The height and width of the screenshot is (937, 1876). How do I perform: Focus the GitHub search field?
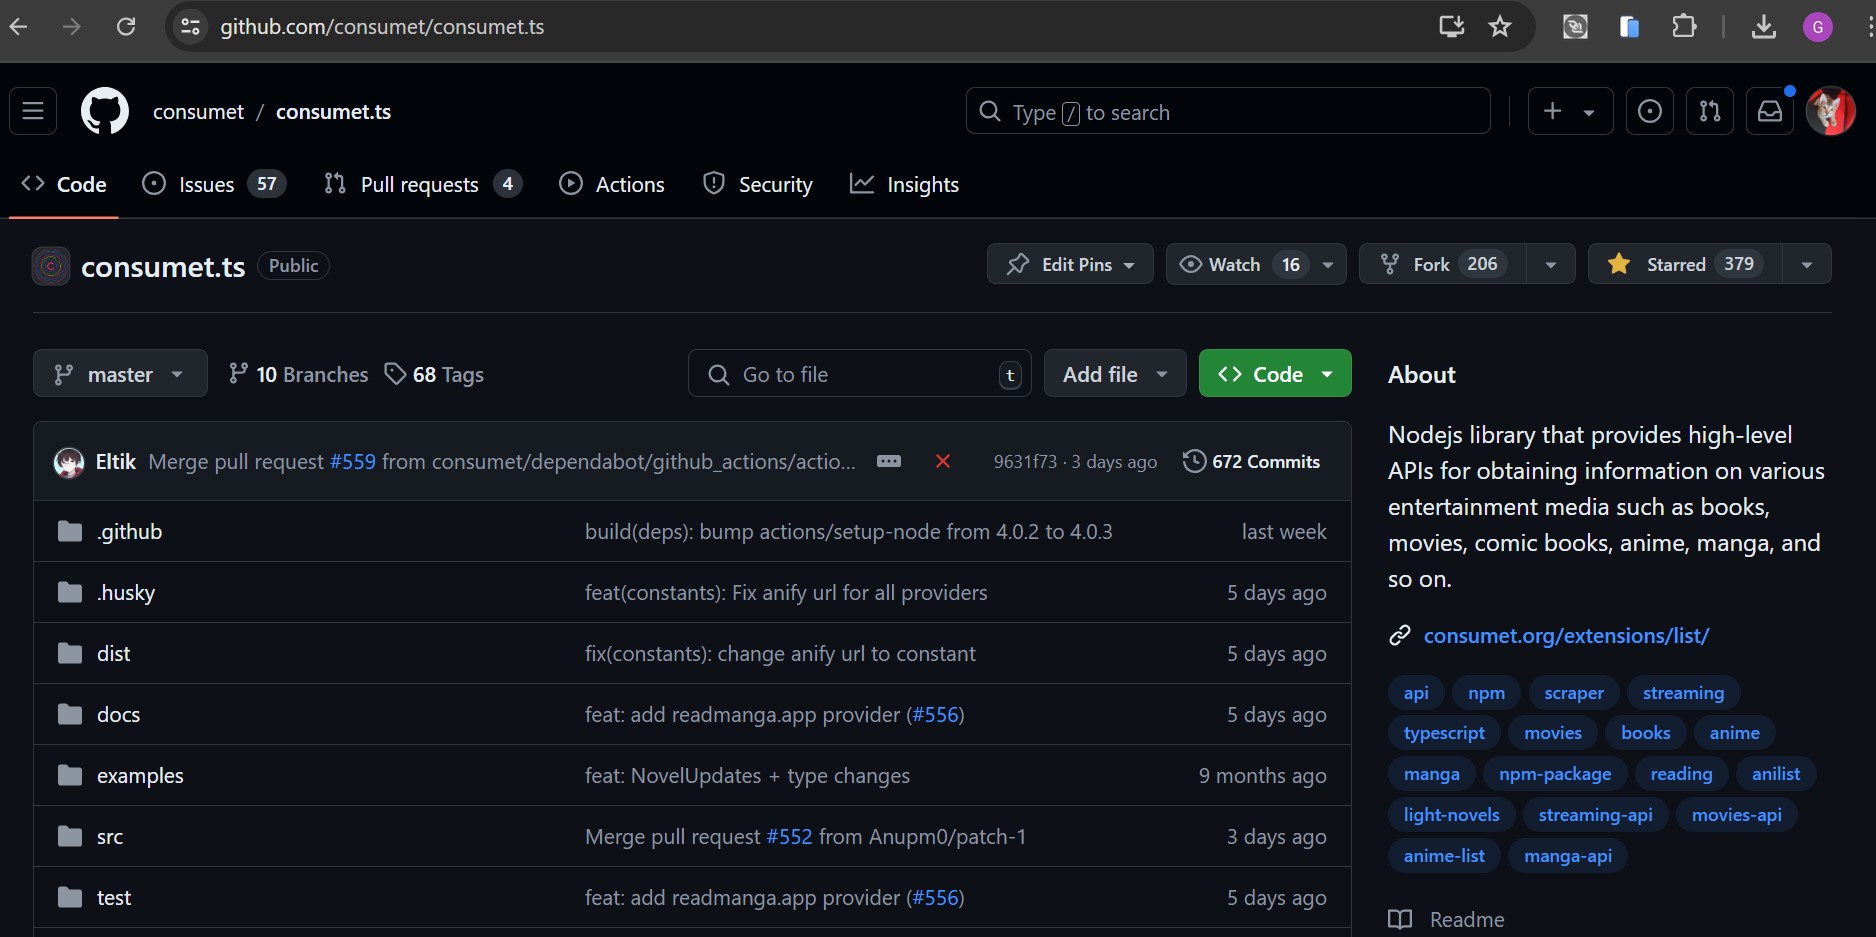point(1228,111)
